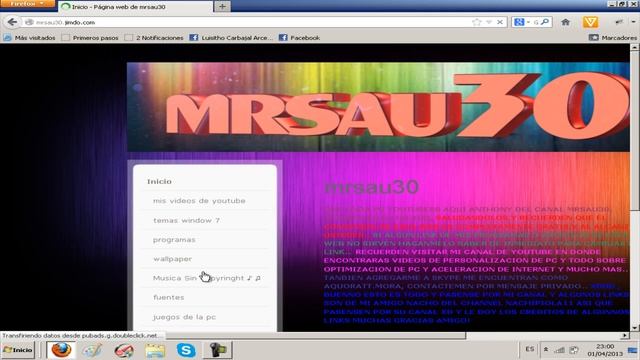Click the clock showing 23:00 01/04/2013
The height and width of the screenshot is (360, 640).
[x=605, y=350]
